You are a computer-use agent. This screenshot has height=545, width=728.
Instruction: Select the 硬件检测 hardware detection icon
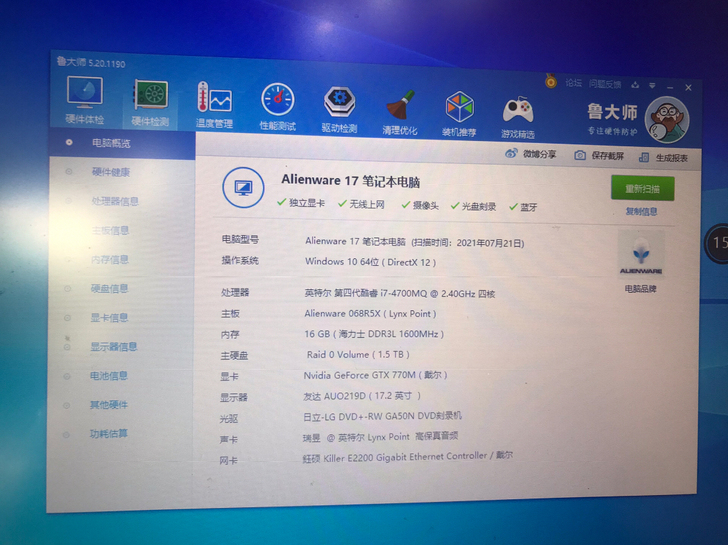(150, 103)
